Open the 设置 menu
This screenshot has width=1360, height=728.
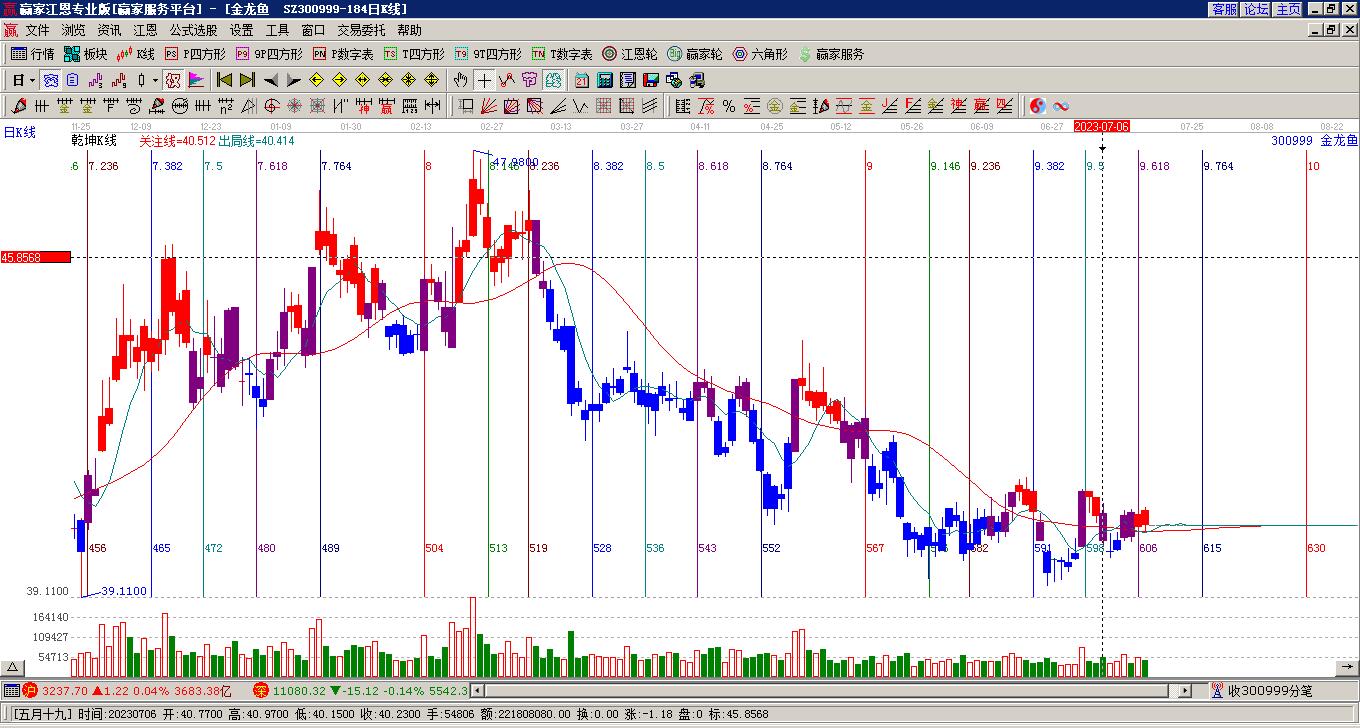(x=241, y=31)
